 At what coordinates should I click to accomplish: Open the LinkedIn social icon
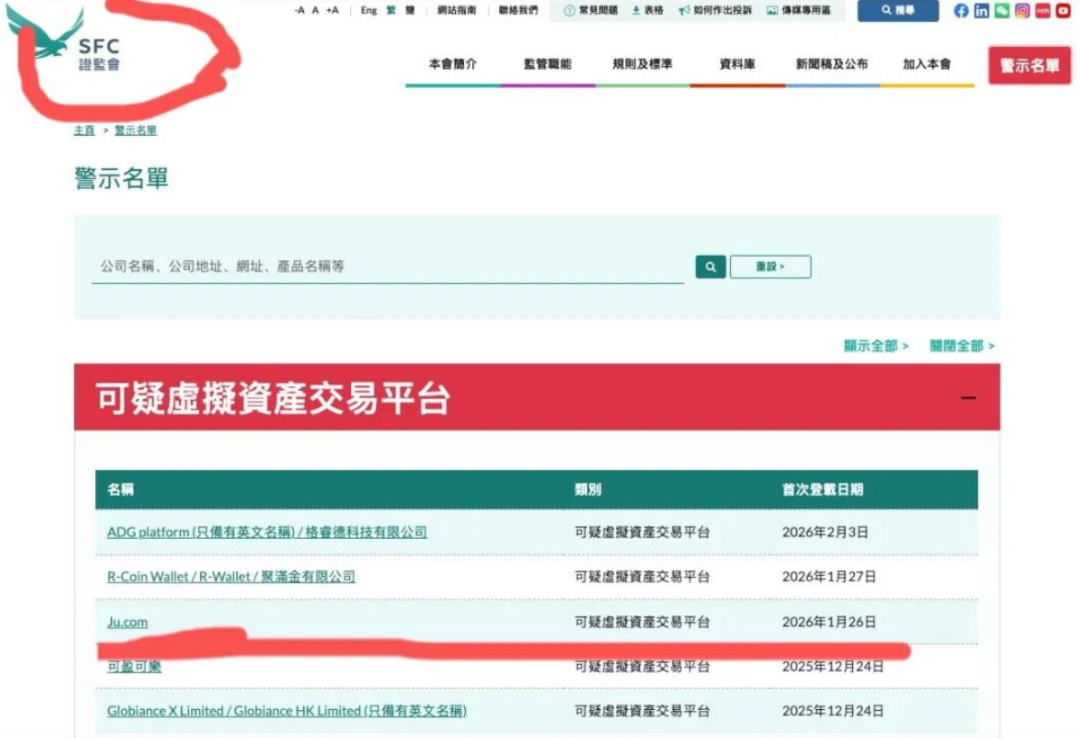tap(982, 10)
